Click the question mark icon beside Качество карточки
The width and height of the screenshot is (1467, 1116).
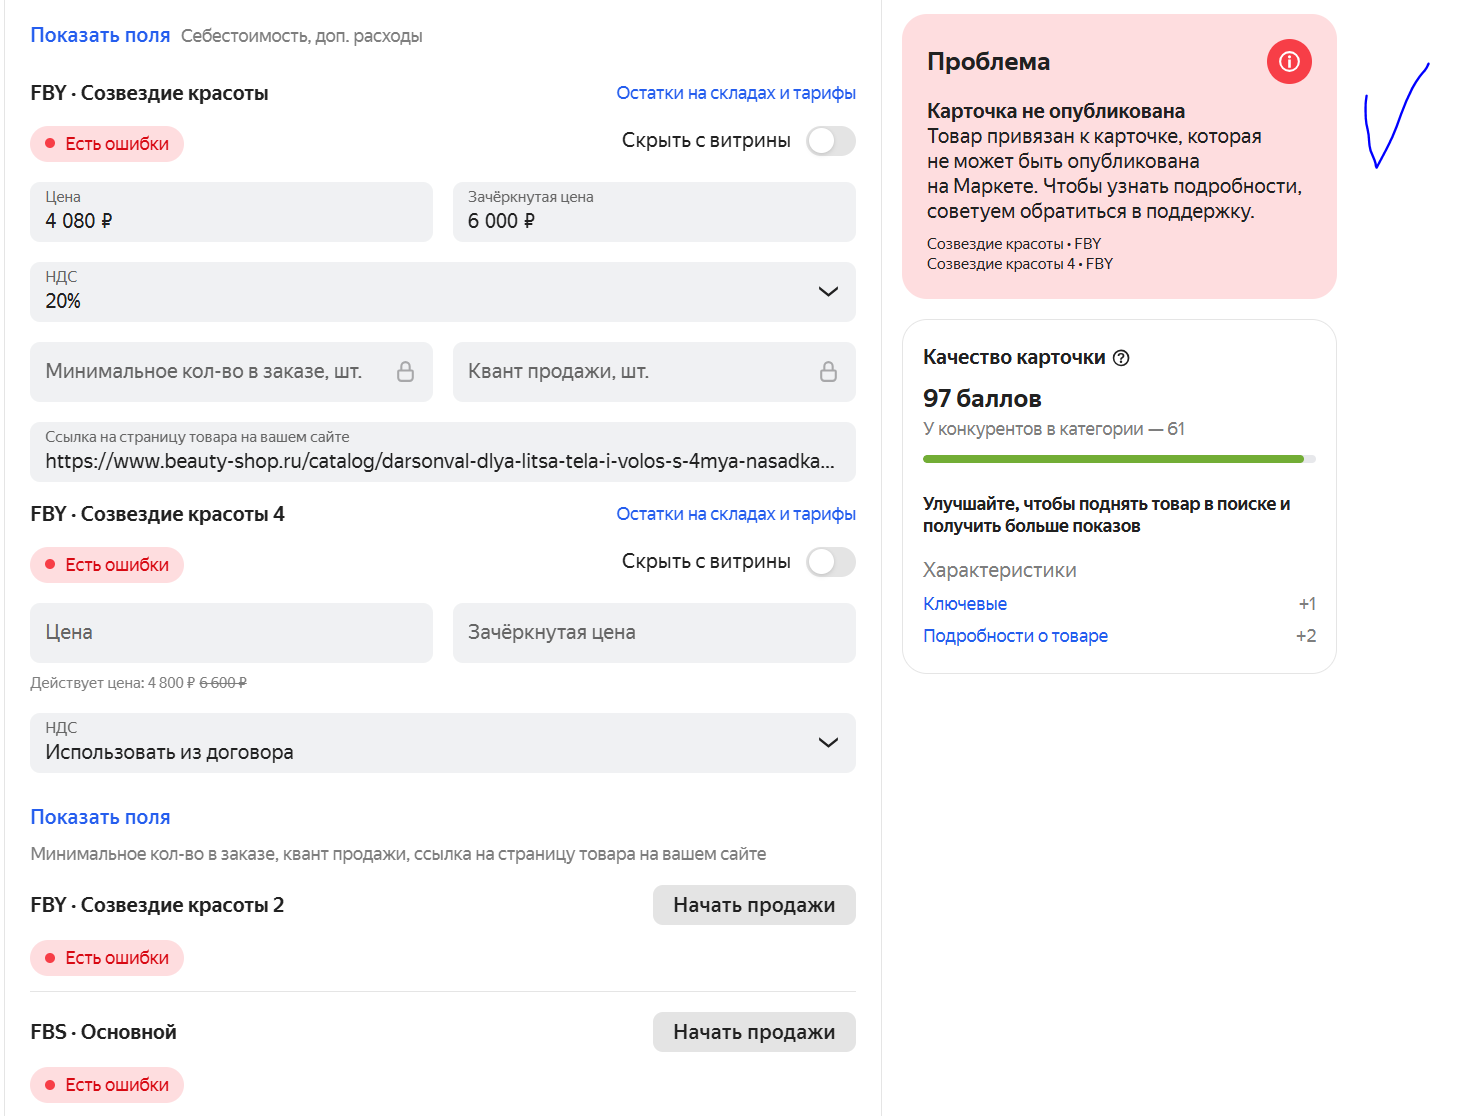1121,358
